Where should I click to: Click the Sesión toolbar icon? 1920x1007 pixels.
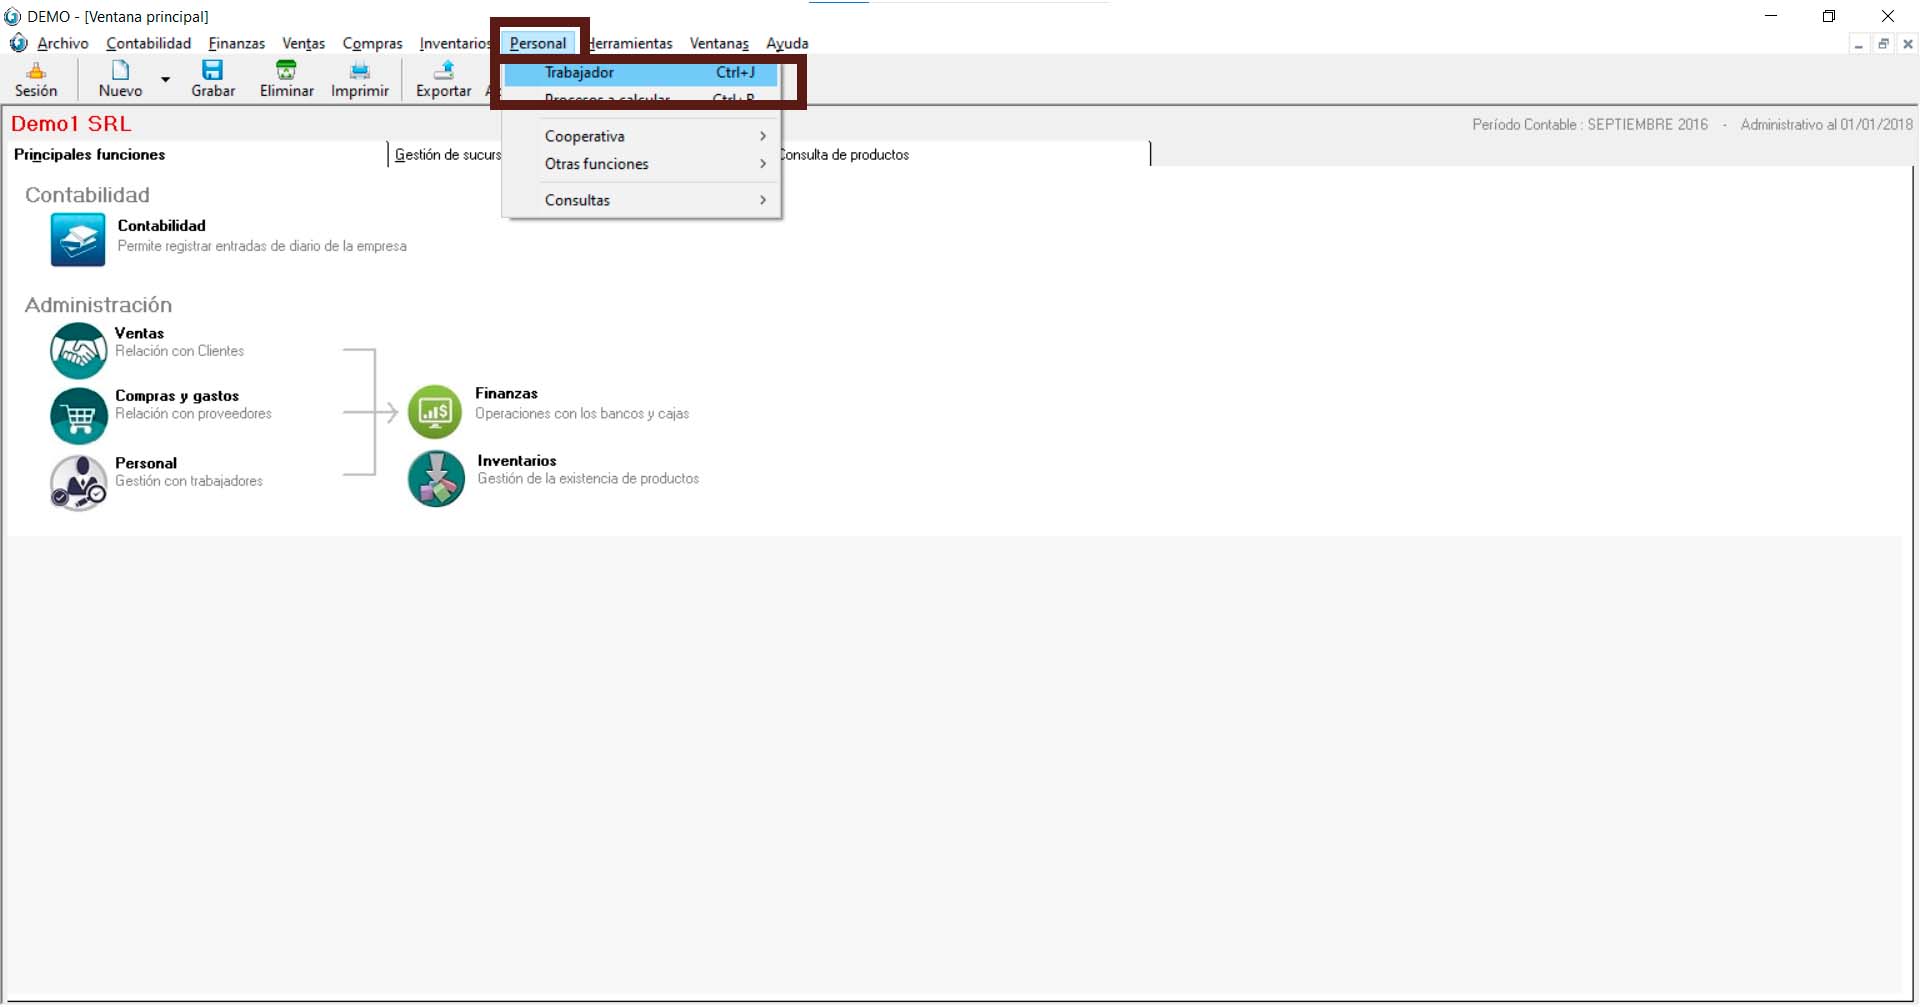(x=36, y=70)
